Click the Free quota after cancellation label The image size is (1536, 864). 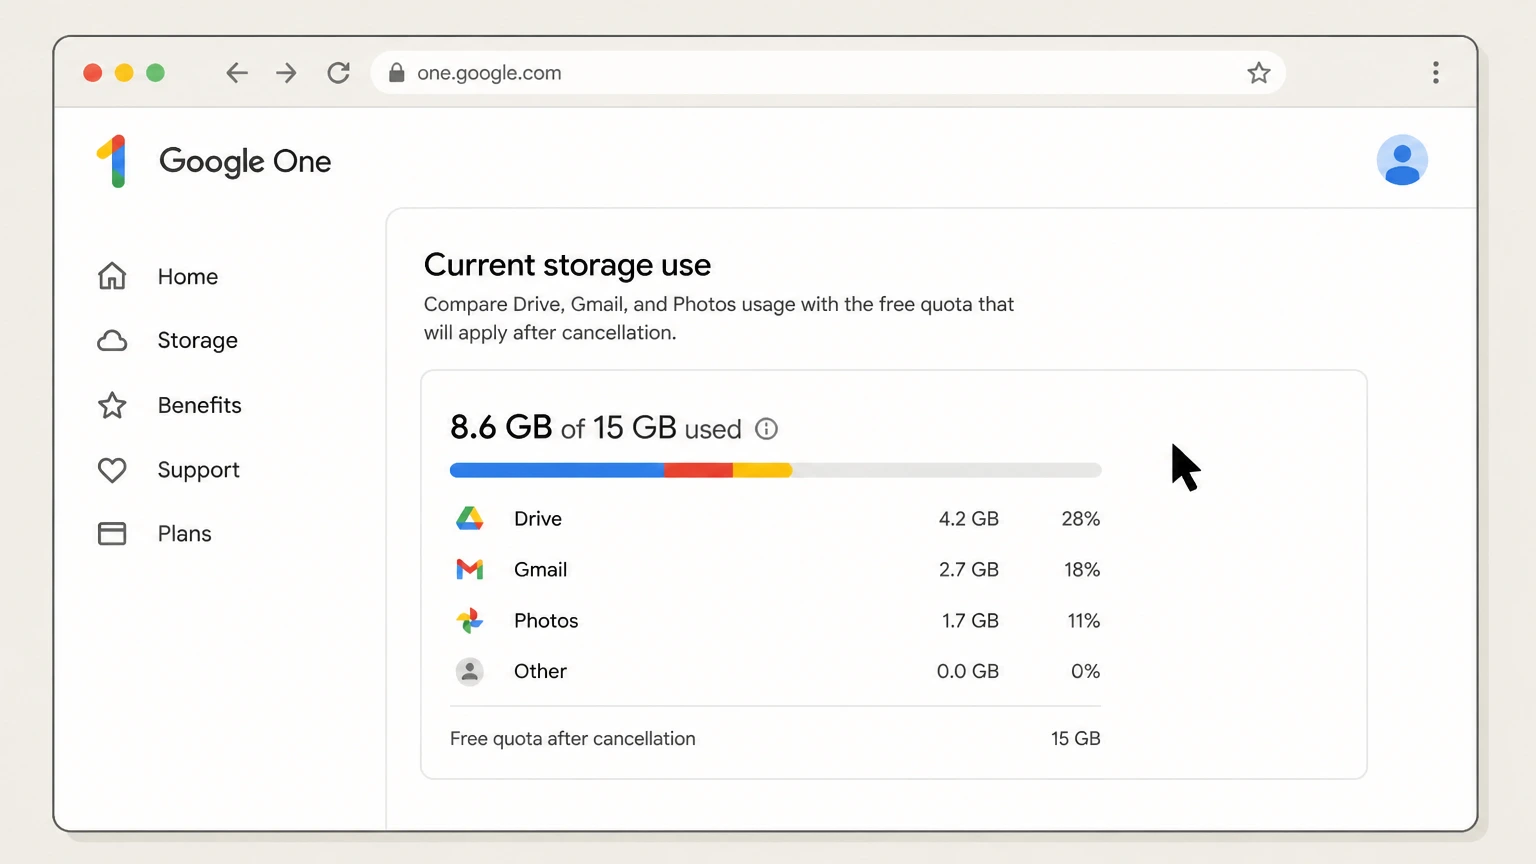pyautogui.click(x=573, y=739)
